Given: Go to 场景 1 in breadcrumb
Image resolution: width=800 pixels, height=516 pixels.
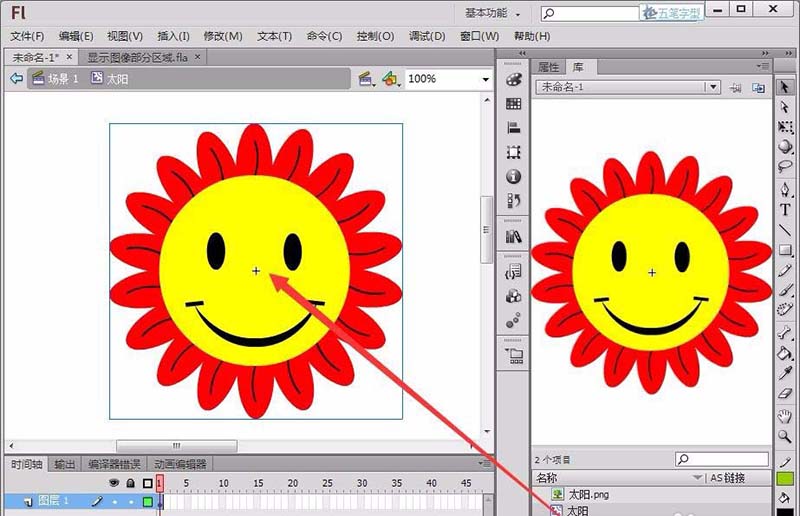Looking at the screenshot, I should (56, 79).
